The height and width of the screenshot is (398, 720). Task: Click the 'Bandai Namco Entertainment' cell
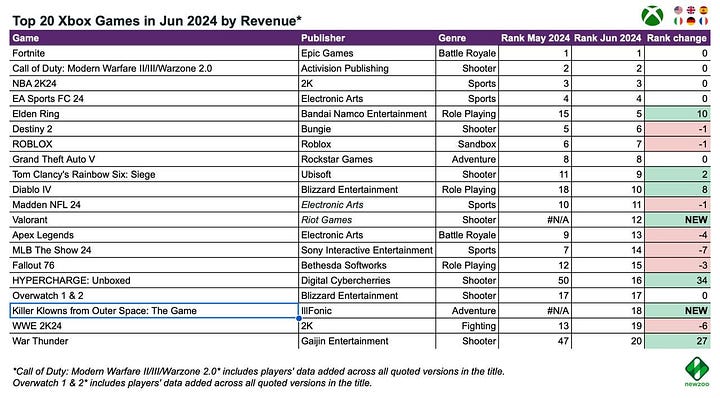point(367,114)
